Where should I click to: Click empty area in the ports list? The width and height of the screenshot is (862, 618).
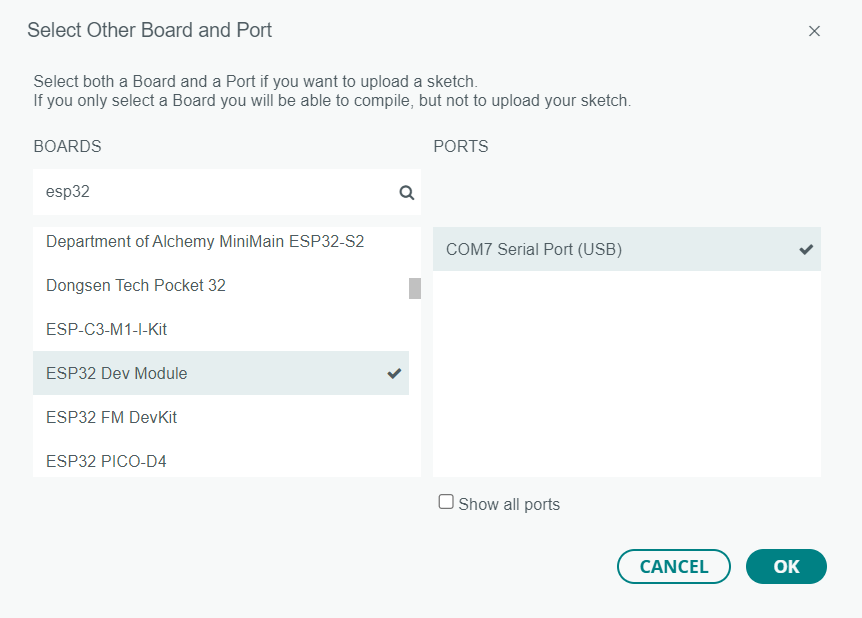point(626,380)
